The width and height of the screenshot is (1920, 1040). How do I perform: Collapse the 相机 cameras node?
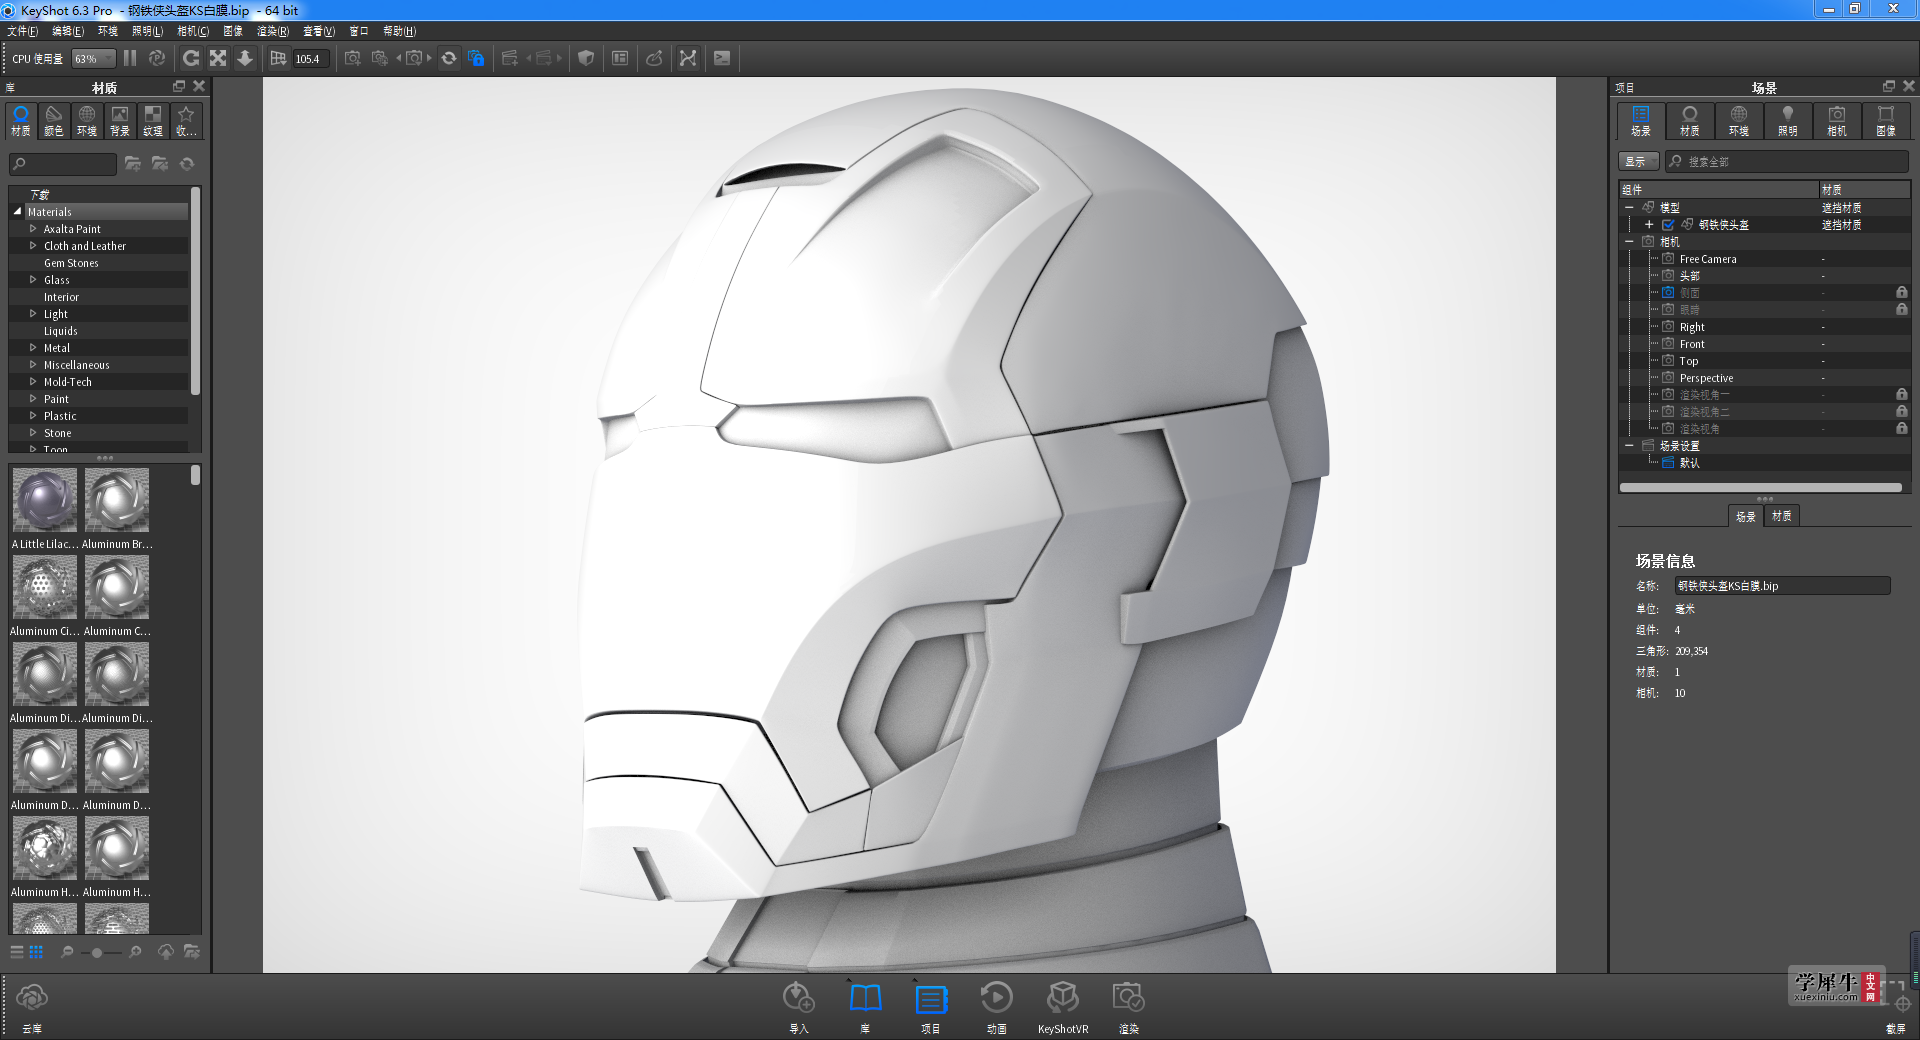(1630, 242)
